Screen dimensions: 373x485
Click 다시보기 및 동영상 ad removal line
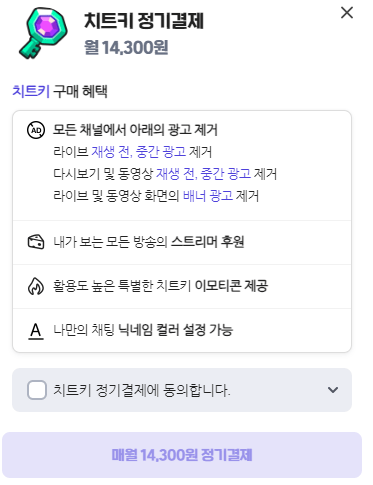point(165,174)
